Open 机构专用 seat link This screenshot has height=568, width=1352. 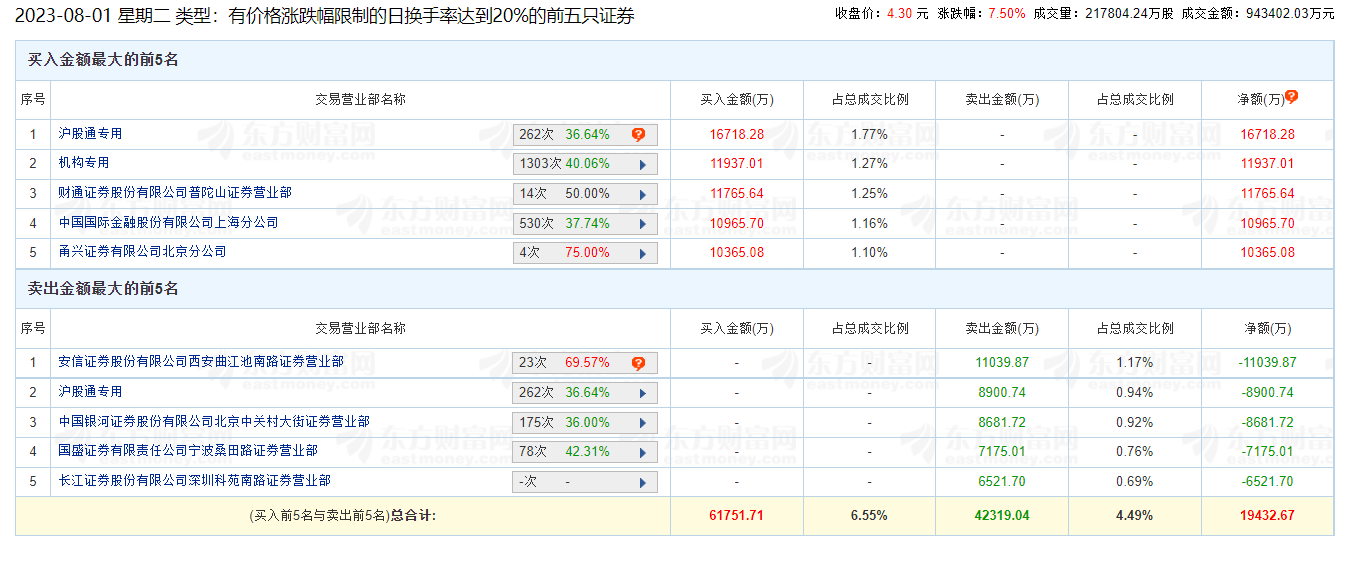[83, 163]
